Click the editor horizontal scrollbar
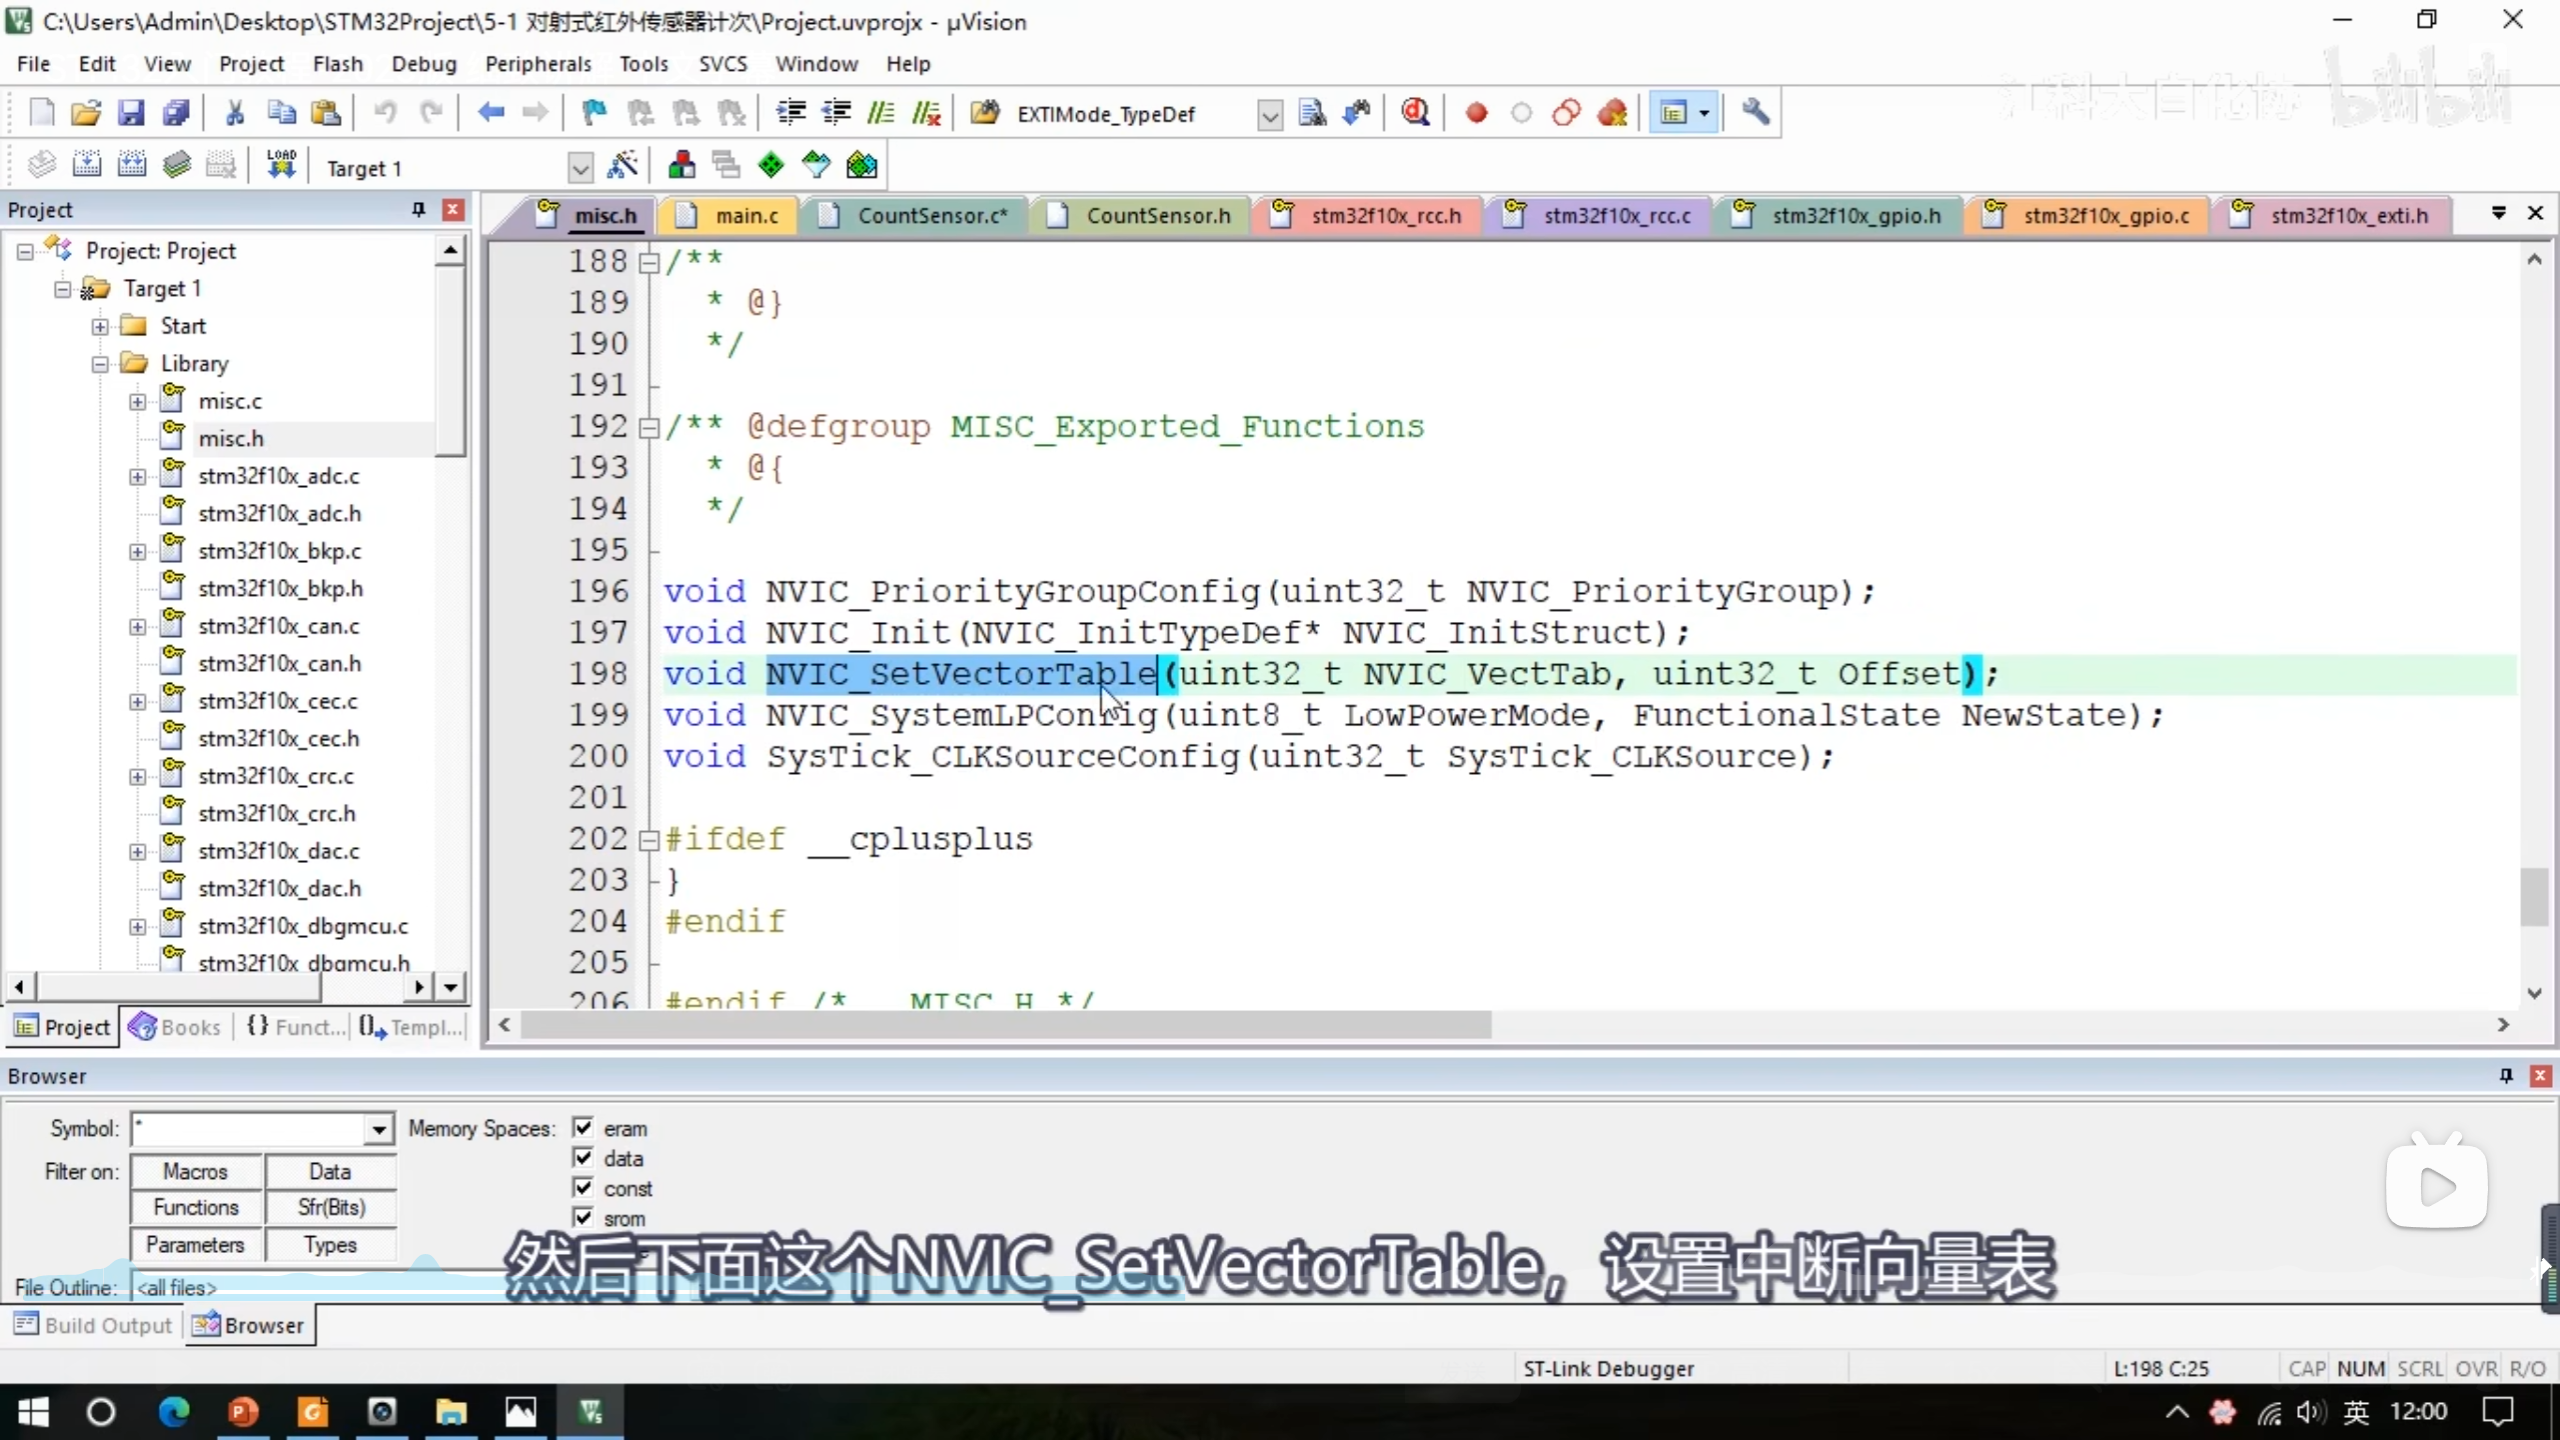The height and width of the screenshot is (1440, 2560). click(1005, 1025)
